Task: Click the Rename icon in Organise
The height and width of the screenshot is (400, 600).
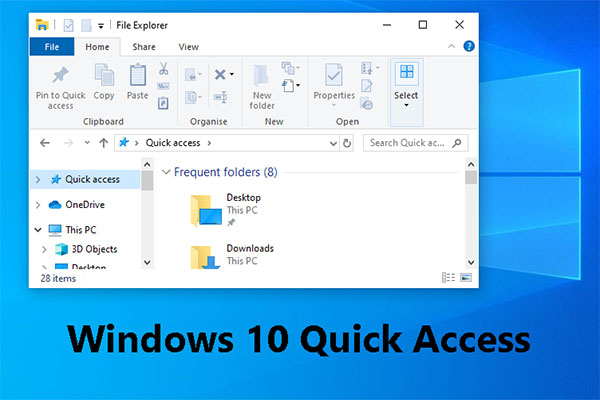Action: [x=220, y=97]
